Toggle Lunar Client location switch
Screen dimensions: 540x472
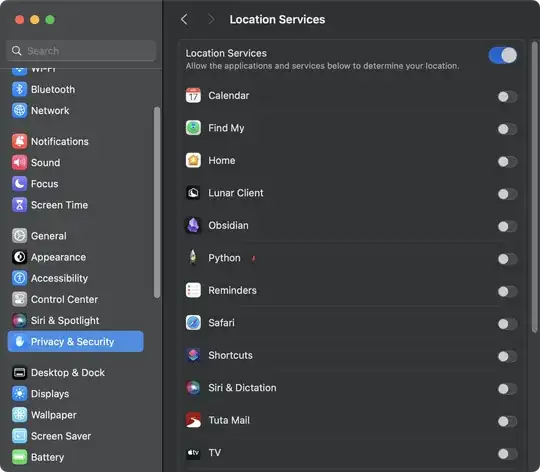pyautogui.click(x=507, y=194)
